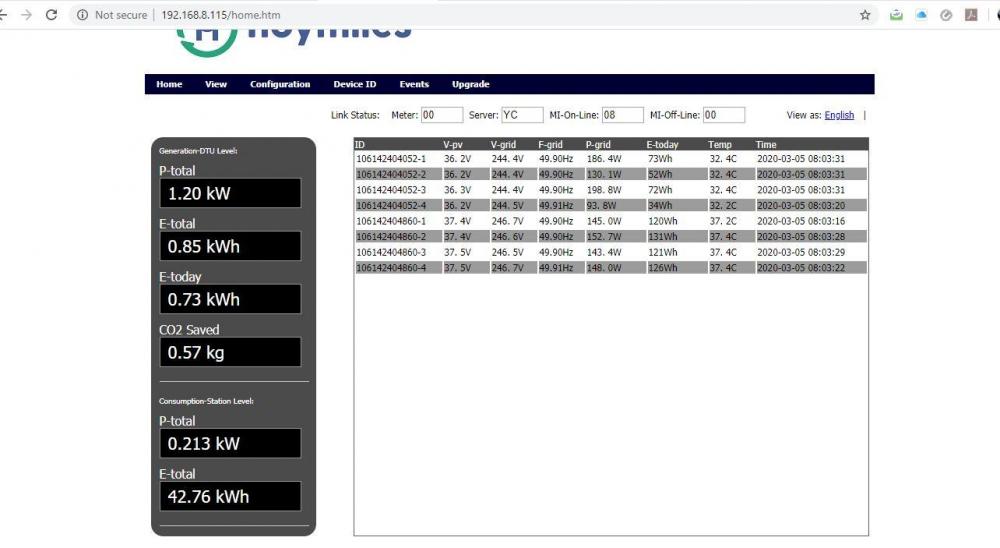This screenshot has height=548, width=1000.
Task: Switch language via the English link
Action: pyautogui.click(x=839, y=115)
